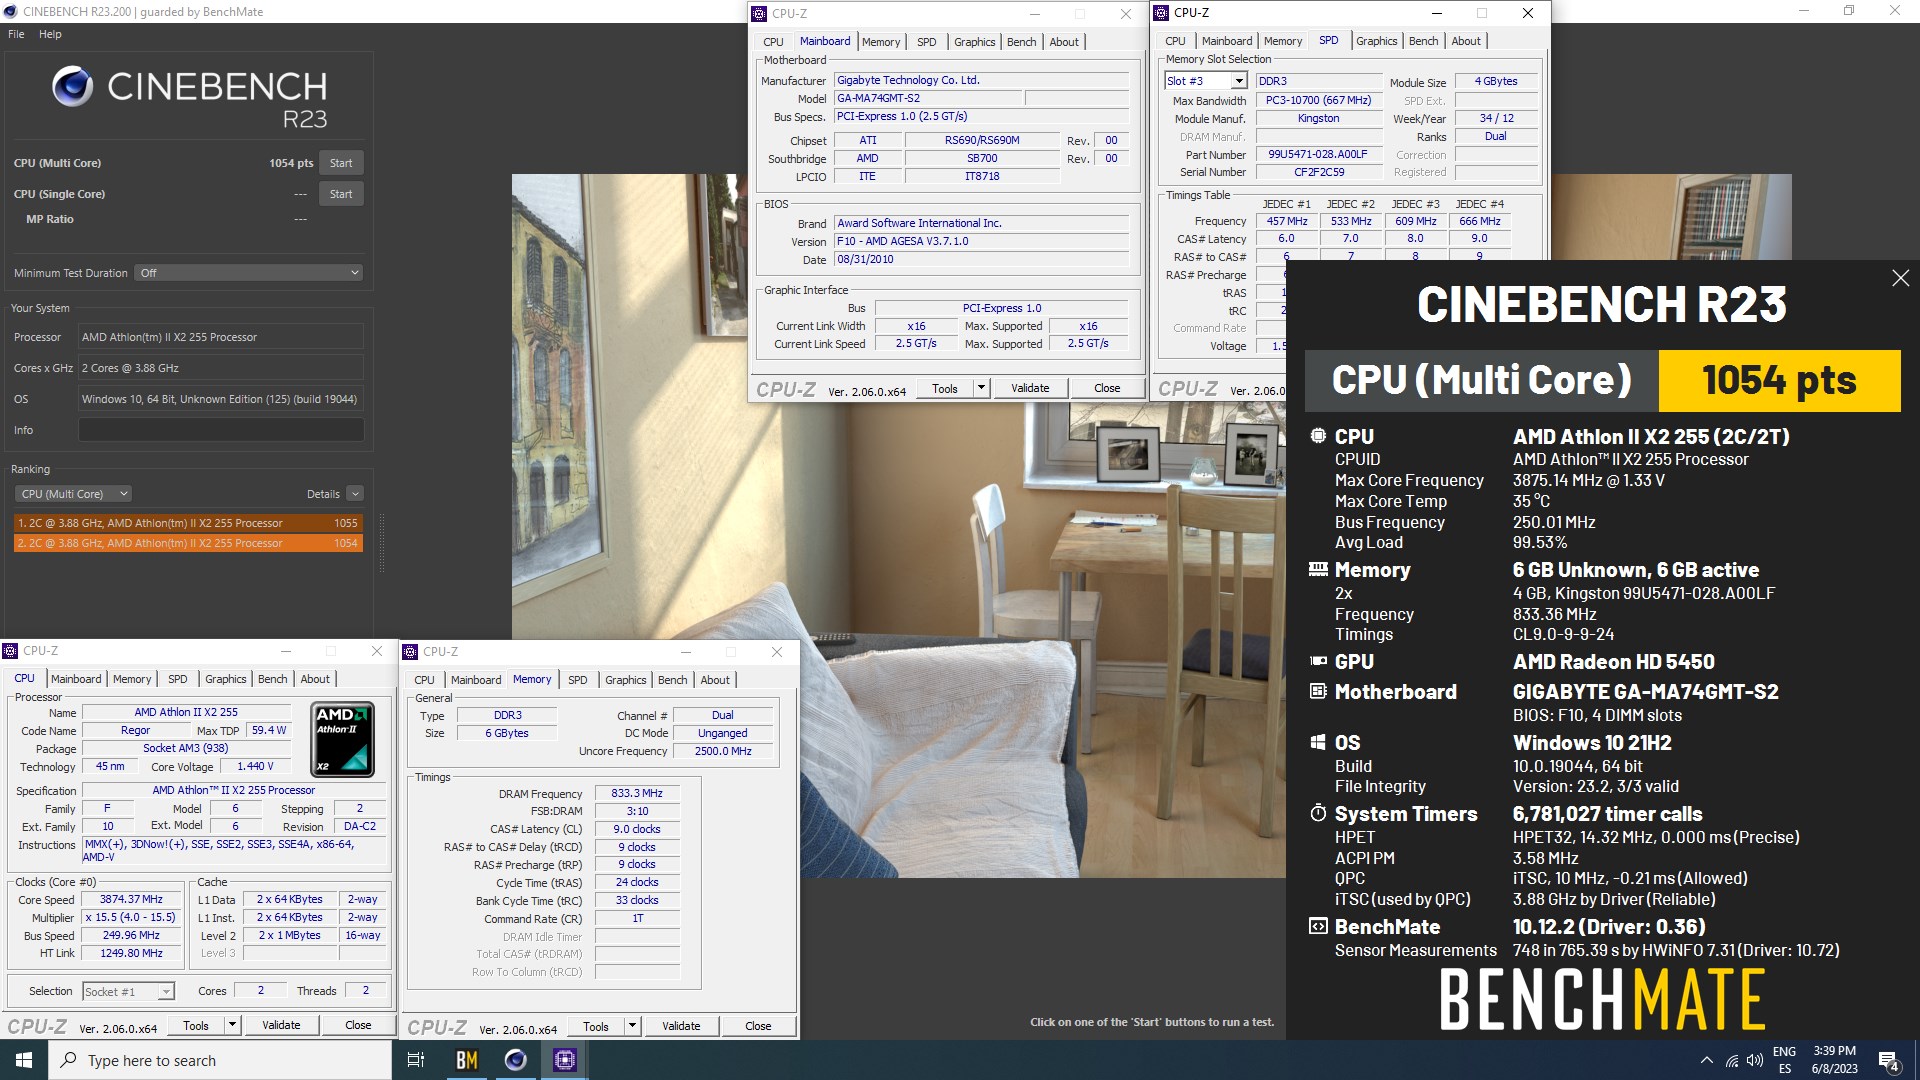This screenshot has width=1920, height=1080.
Task: Click title icon of CPU-Z Memory window
Action: point(410,652)
